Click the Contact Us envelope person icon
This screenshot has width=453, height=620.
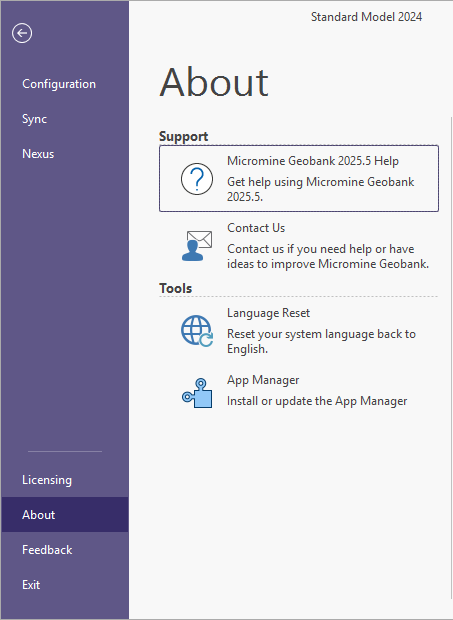tap(197, 246)
